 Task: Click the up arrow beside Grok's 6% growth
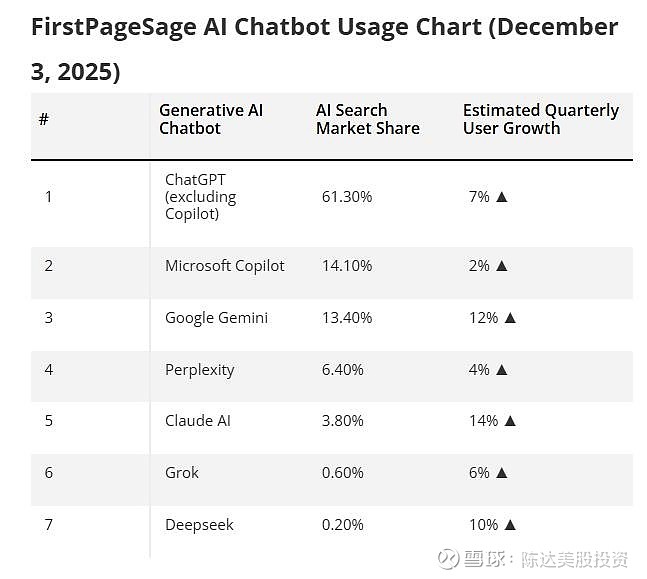pos(502,473)
